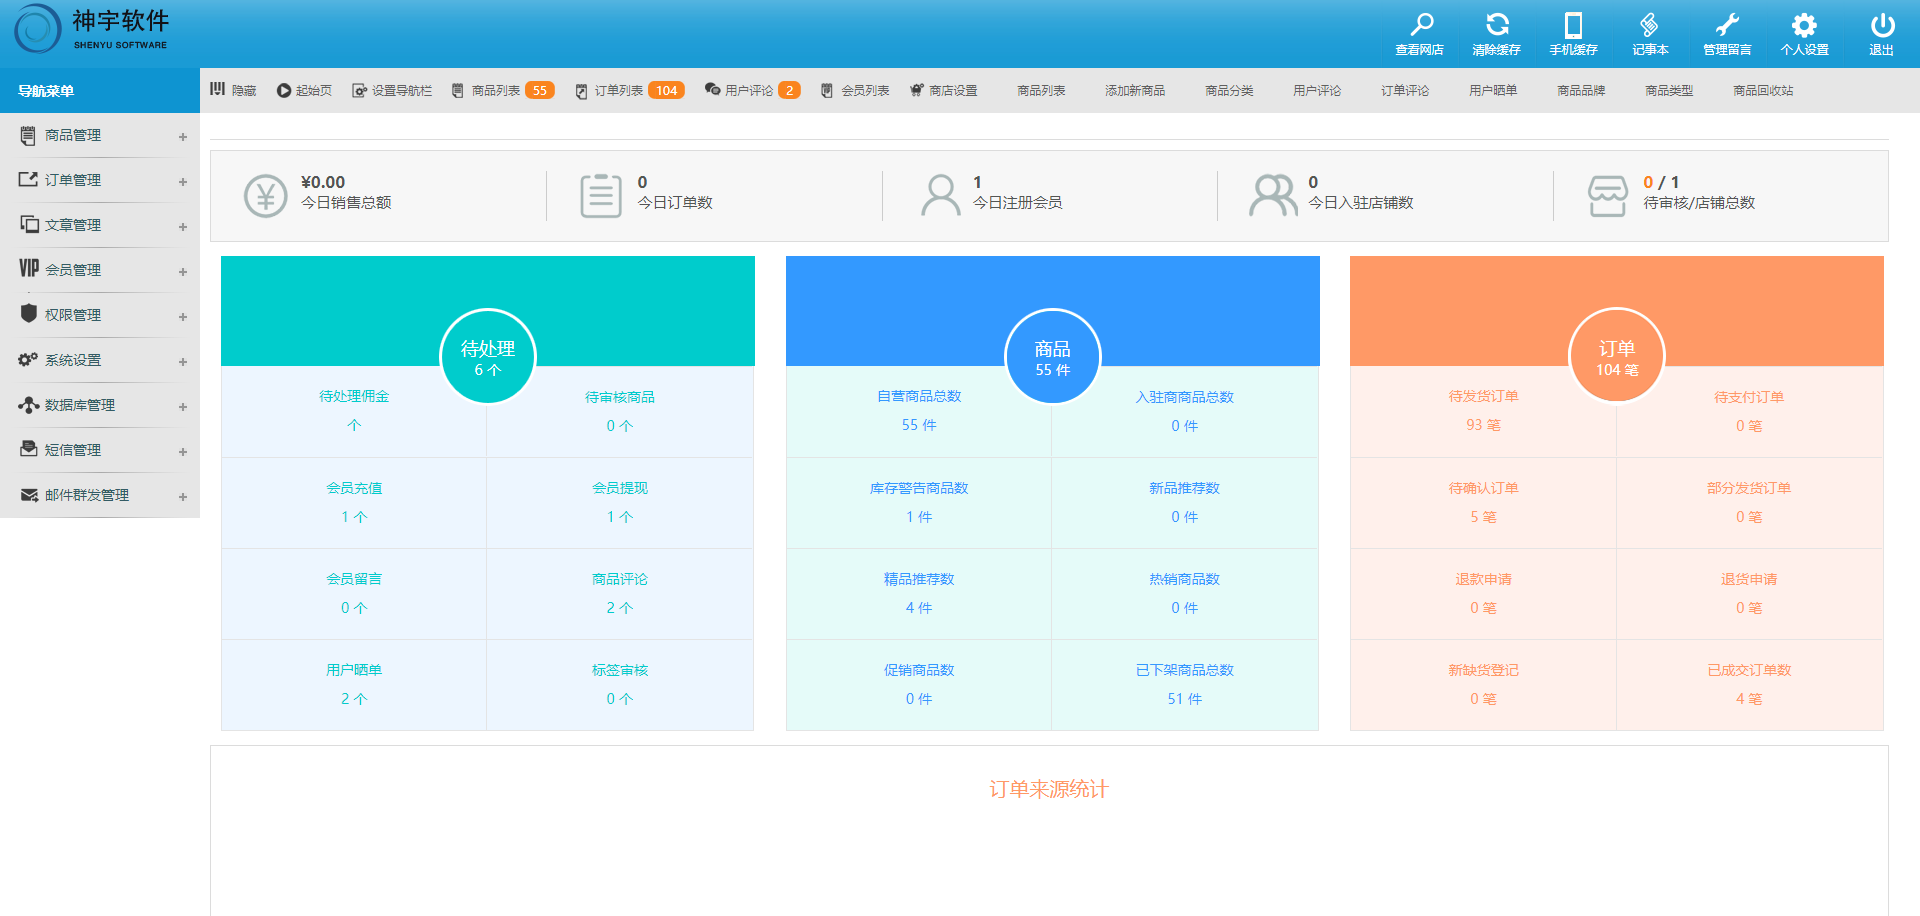
Task: Open 用户晒单 in the navigation bar
Action: tap(1493, 90)
